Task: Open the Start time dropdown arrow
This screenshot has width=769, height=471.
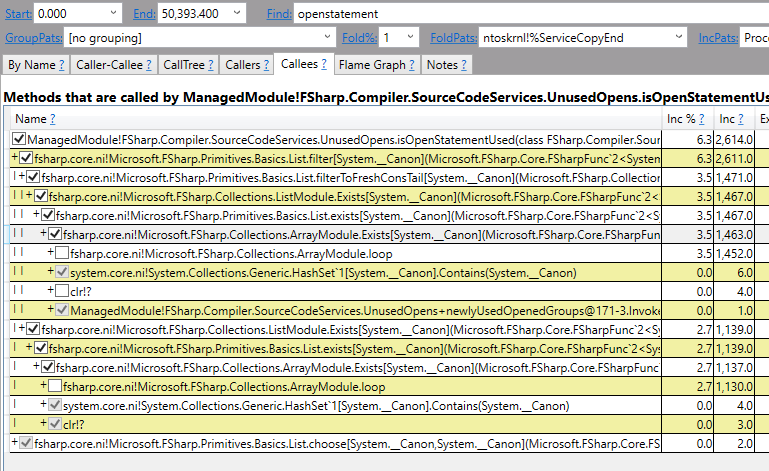Action: pyautogui.click(x=113, y=13)
